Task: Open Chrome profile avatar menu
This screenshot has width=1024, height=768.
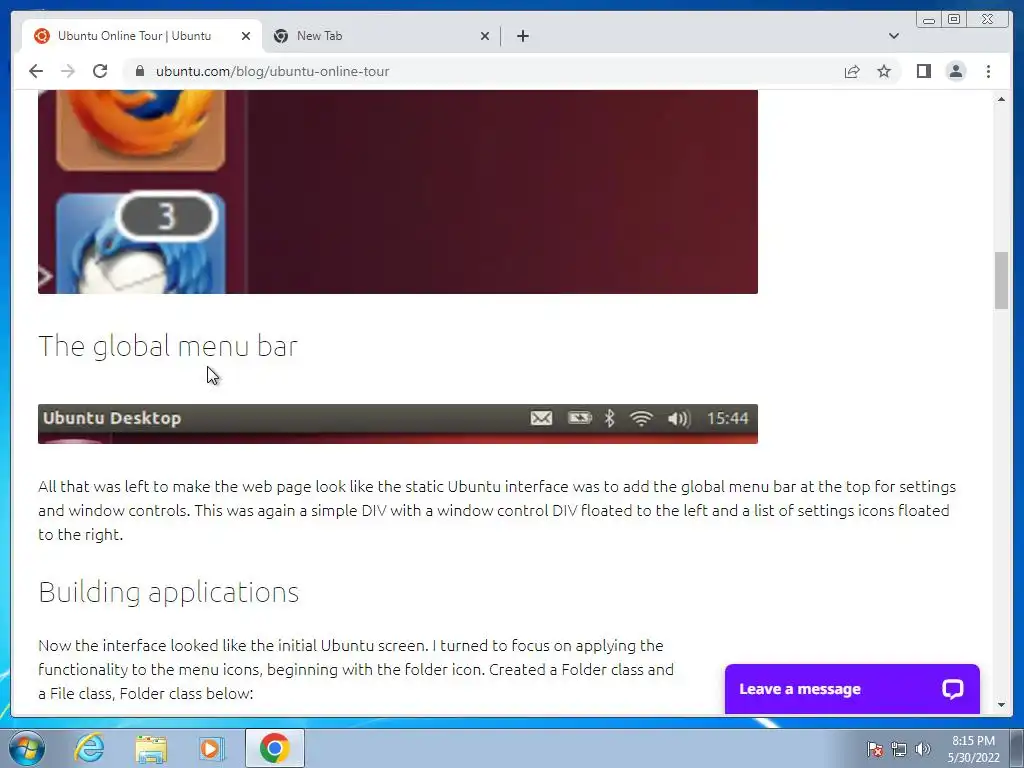Action: 955,71
